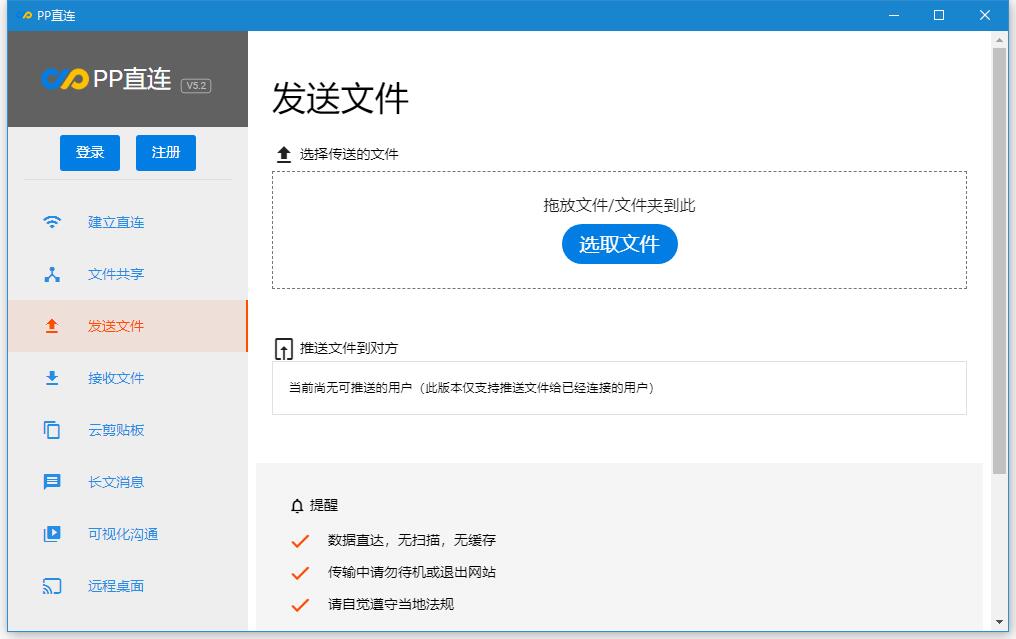Click the cast screen icon beside 远程桌面
Image resolution: width=1016 pixels, height=639 pixels.
[52, 586]
